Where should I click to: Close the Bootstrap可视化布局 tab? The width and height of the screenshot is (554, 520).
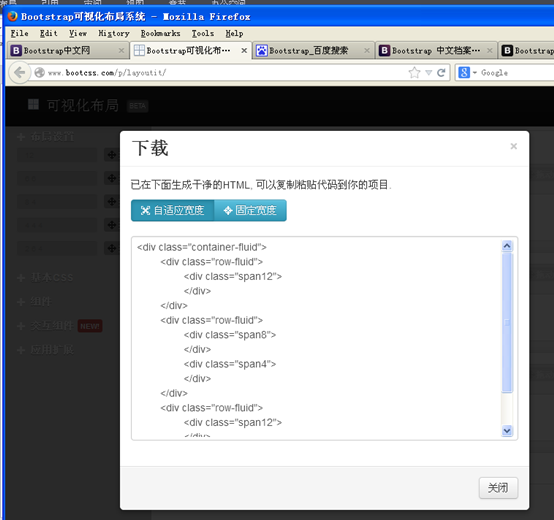click(244, 51)
